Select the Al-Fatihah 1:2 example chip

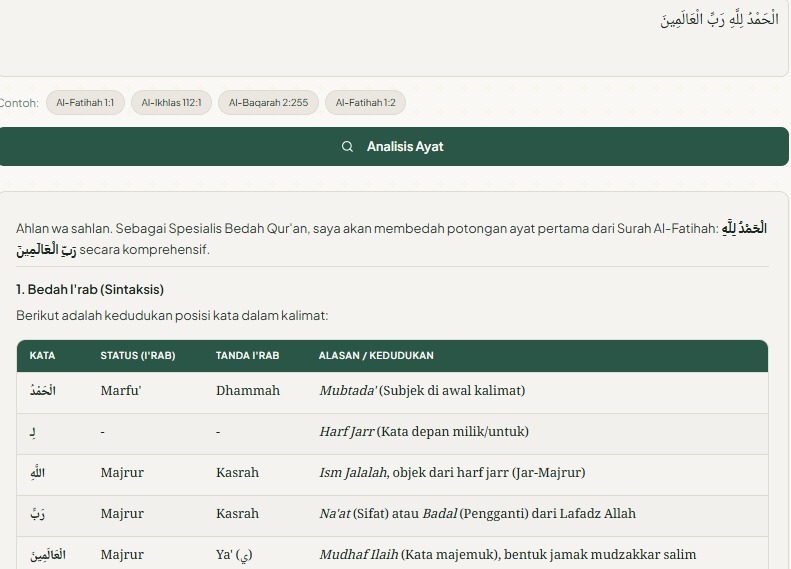tap(365, 103)
